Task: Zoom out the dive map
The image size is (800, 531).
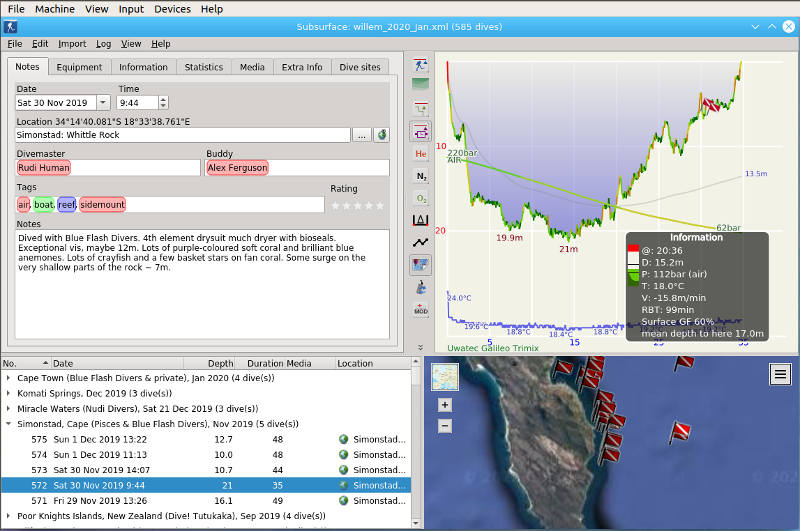Action: pyautogui.click(x=445, y=425)
